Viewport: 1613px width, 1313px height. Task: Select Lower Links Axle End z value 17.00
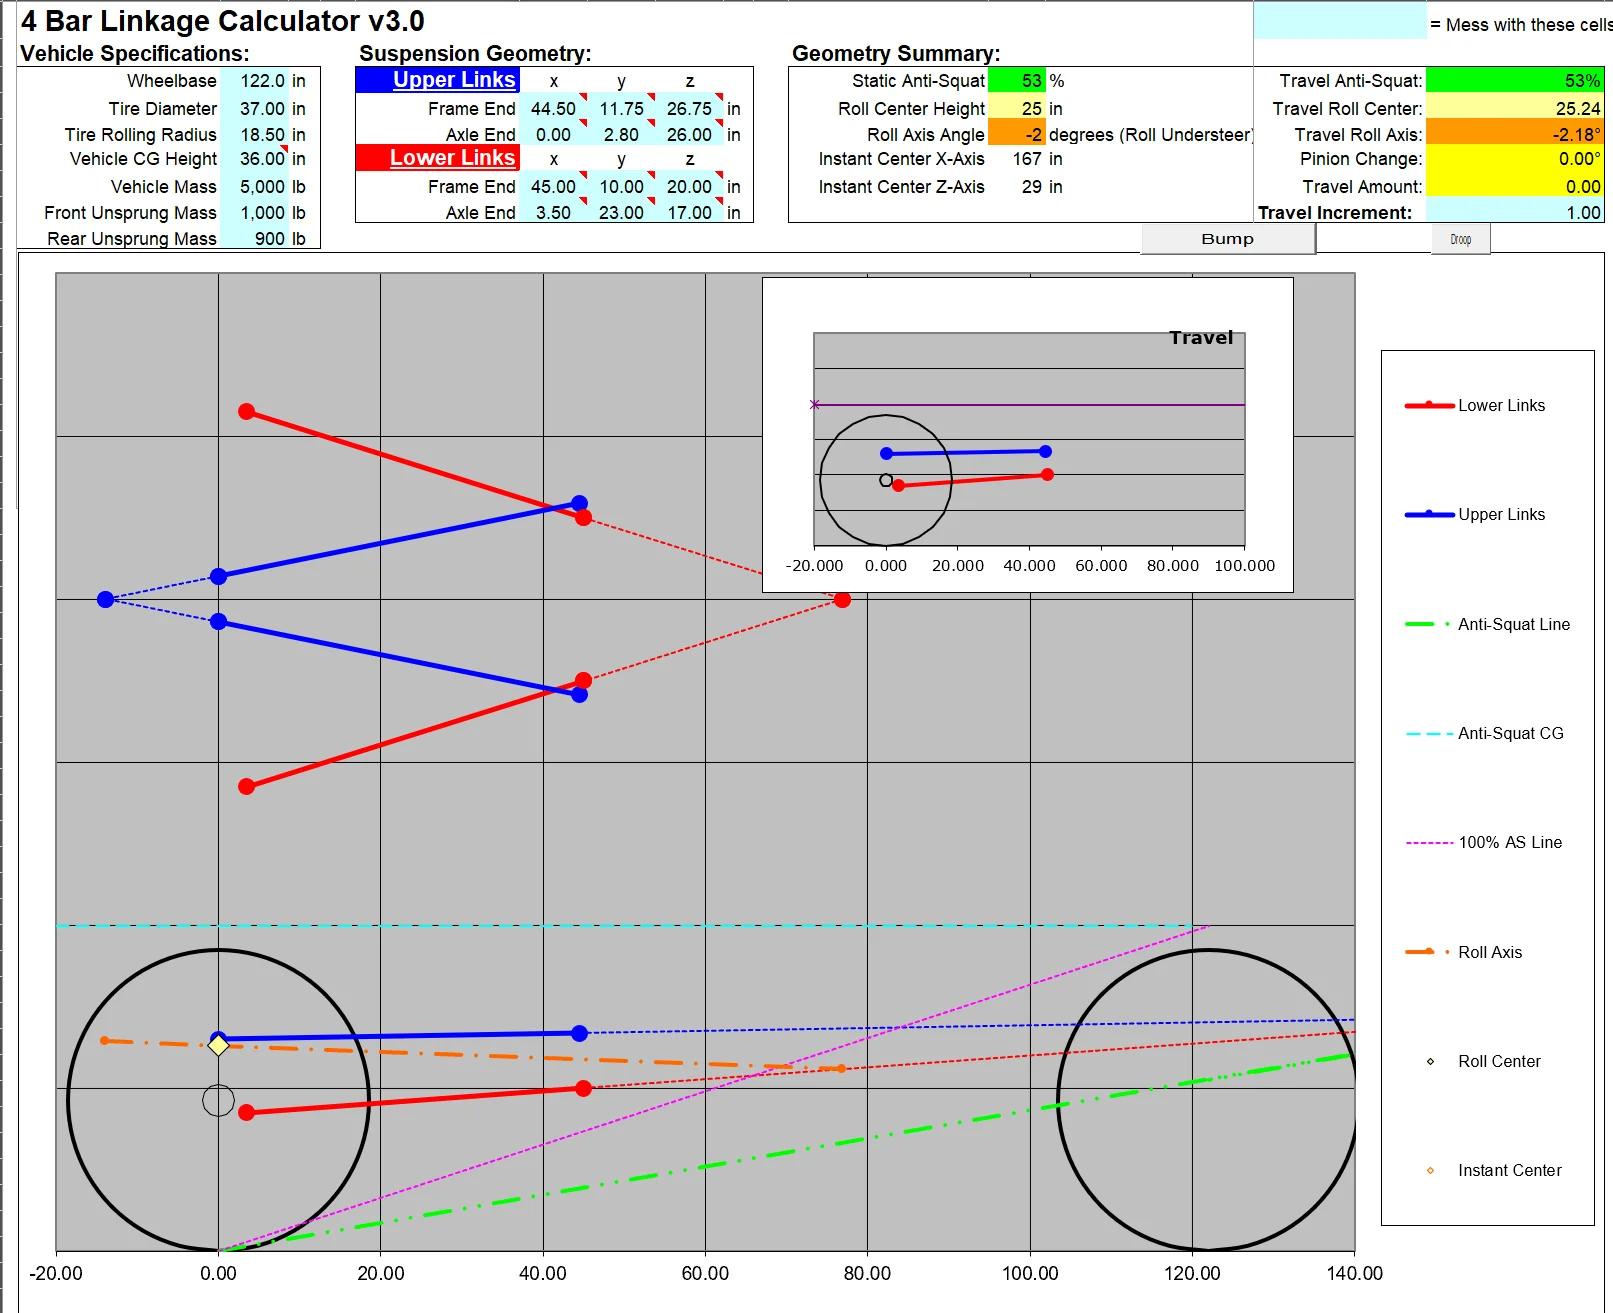(x=689, y=212)
